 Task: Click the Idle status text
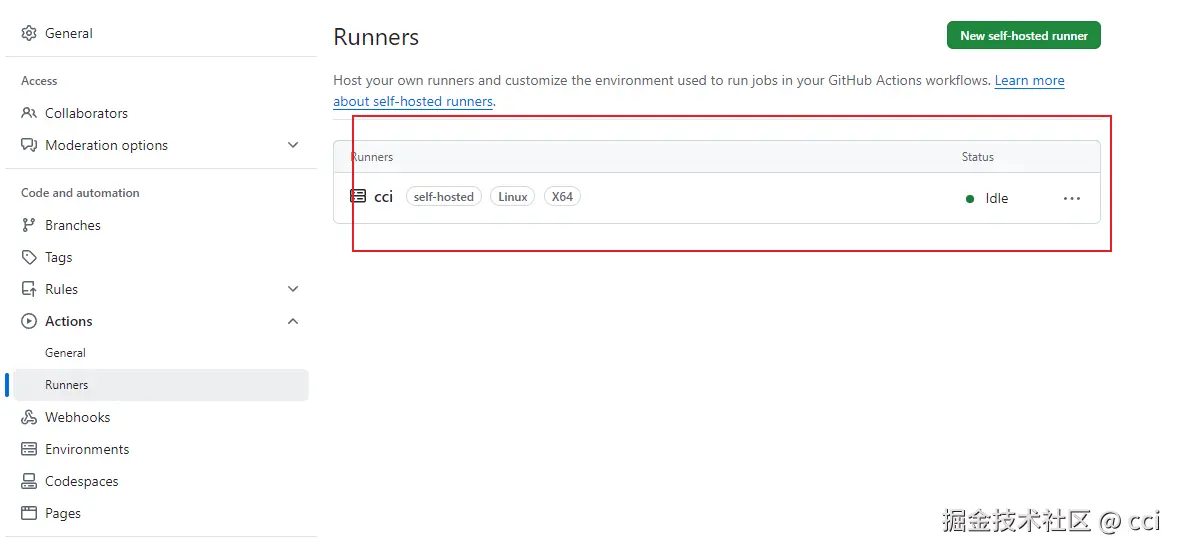click(x=997, y=199)
